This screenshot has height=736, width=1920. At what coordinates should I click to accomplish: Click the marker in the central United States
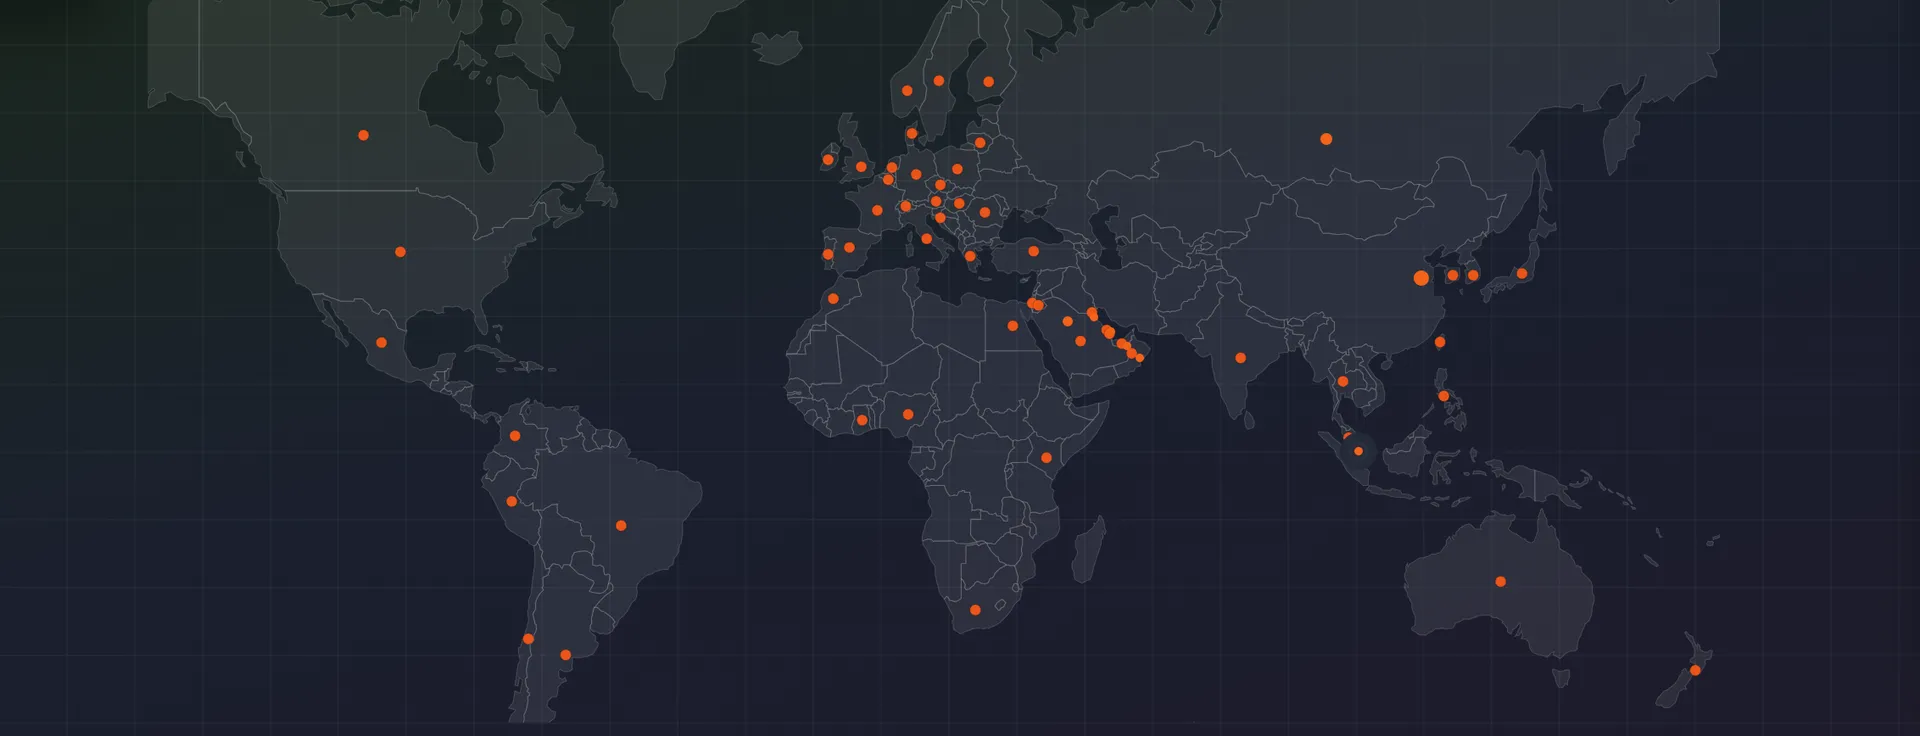[400, 252]
